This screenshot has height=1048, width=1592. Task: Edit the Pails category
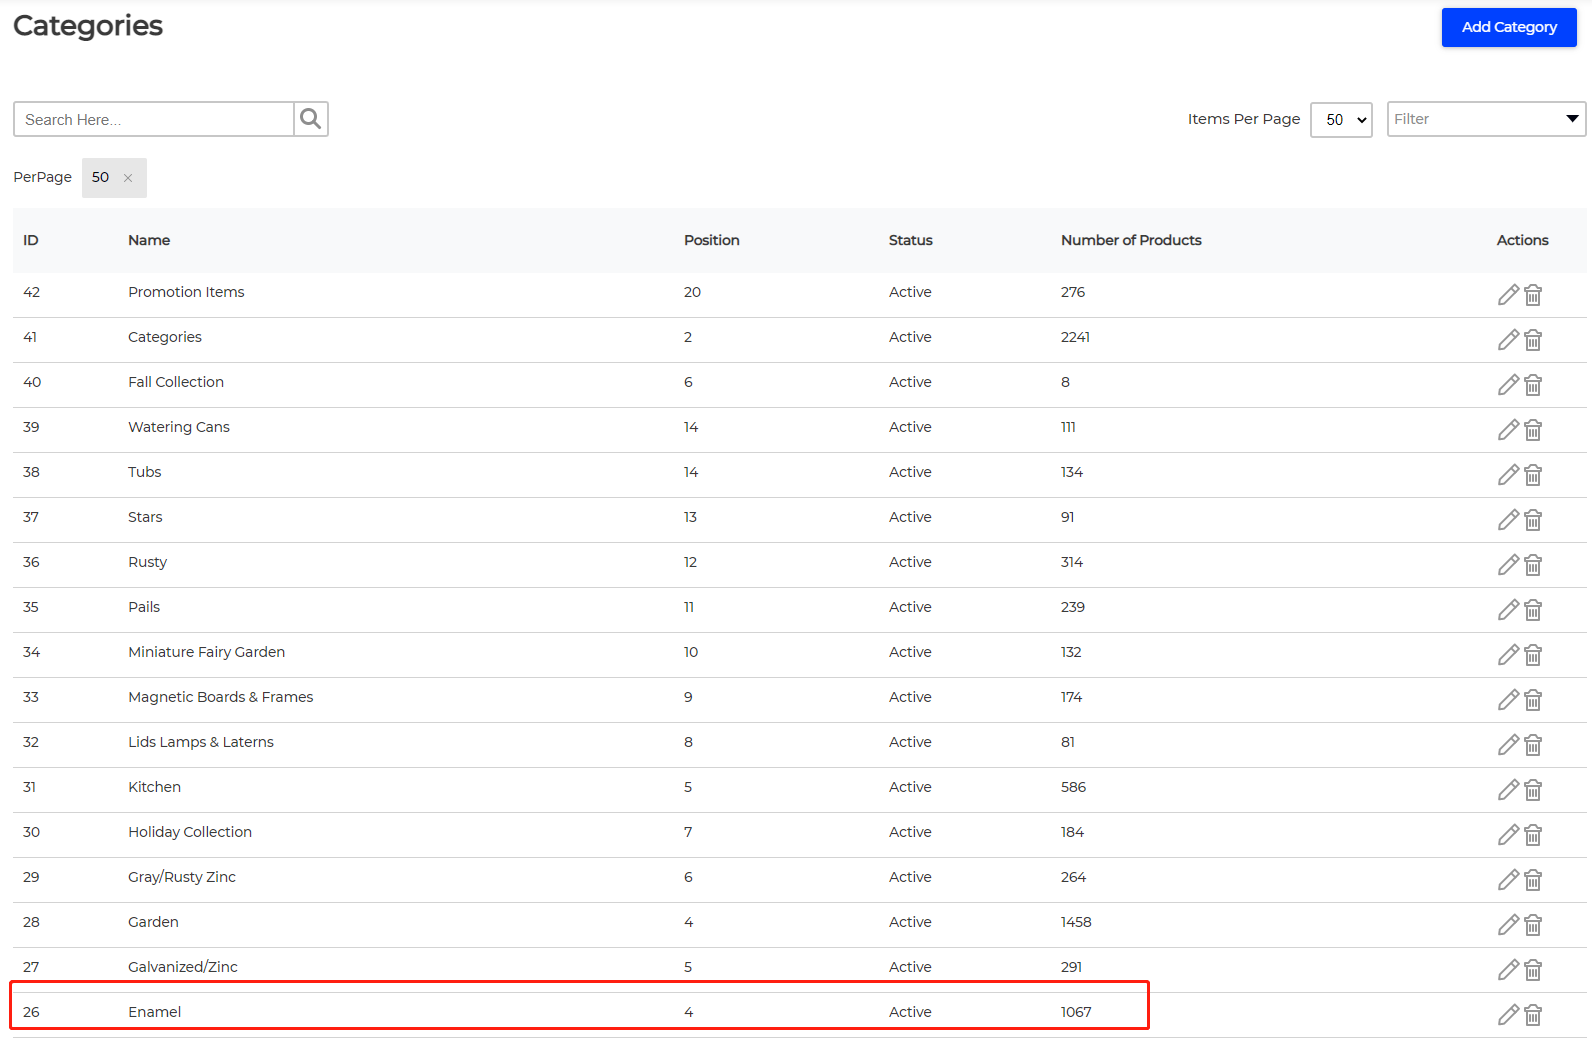(x=1508, y=610)
